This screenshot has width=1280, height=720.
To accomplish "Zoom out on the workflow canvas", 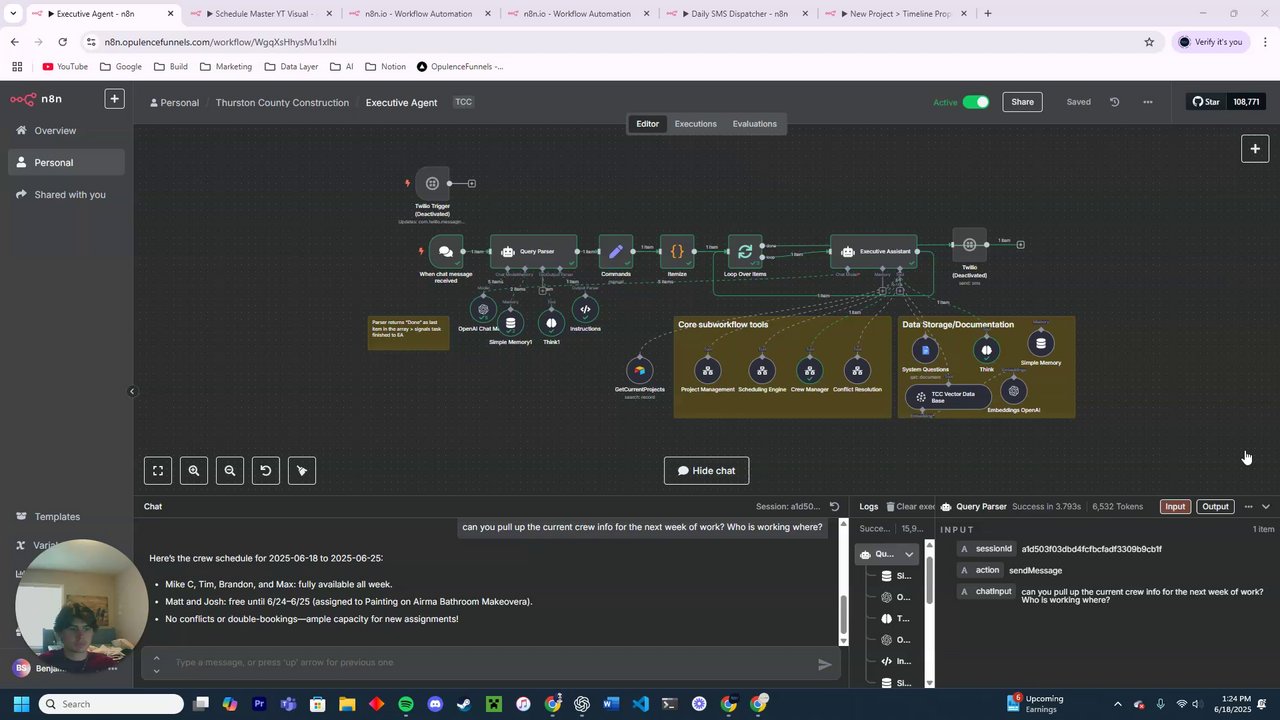I will (230, 470).
